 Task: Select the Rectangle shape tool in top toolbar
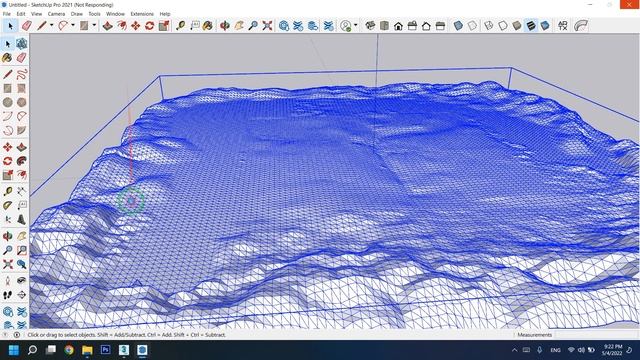pyautogui.click(x=84, y=26)
